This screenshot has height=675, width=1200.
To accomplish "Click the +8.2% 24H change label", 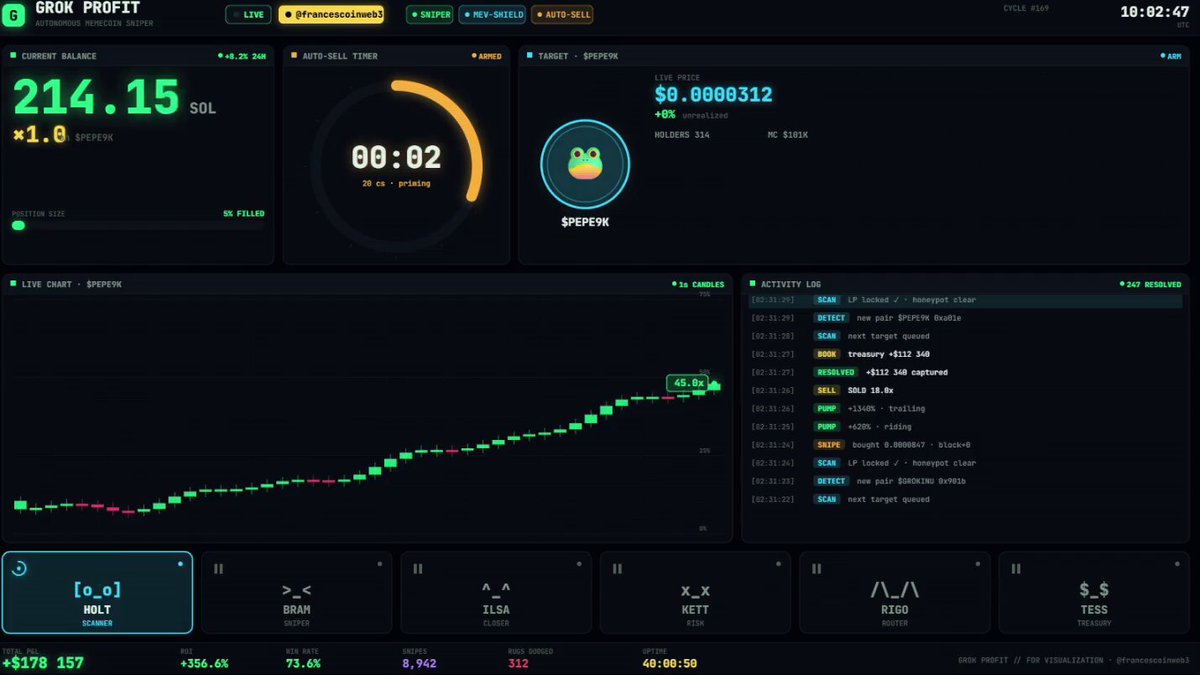I will (242, 57).
